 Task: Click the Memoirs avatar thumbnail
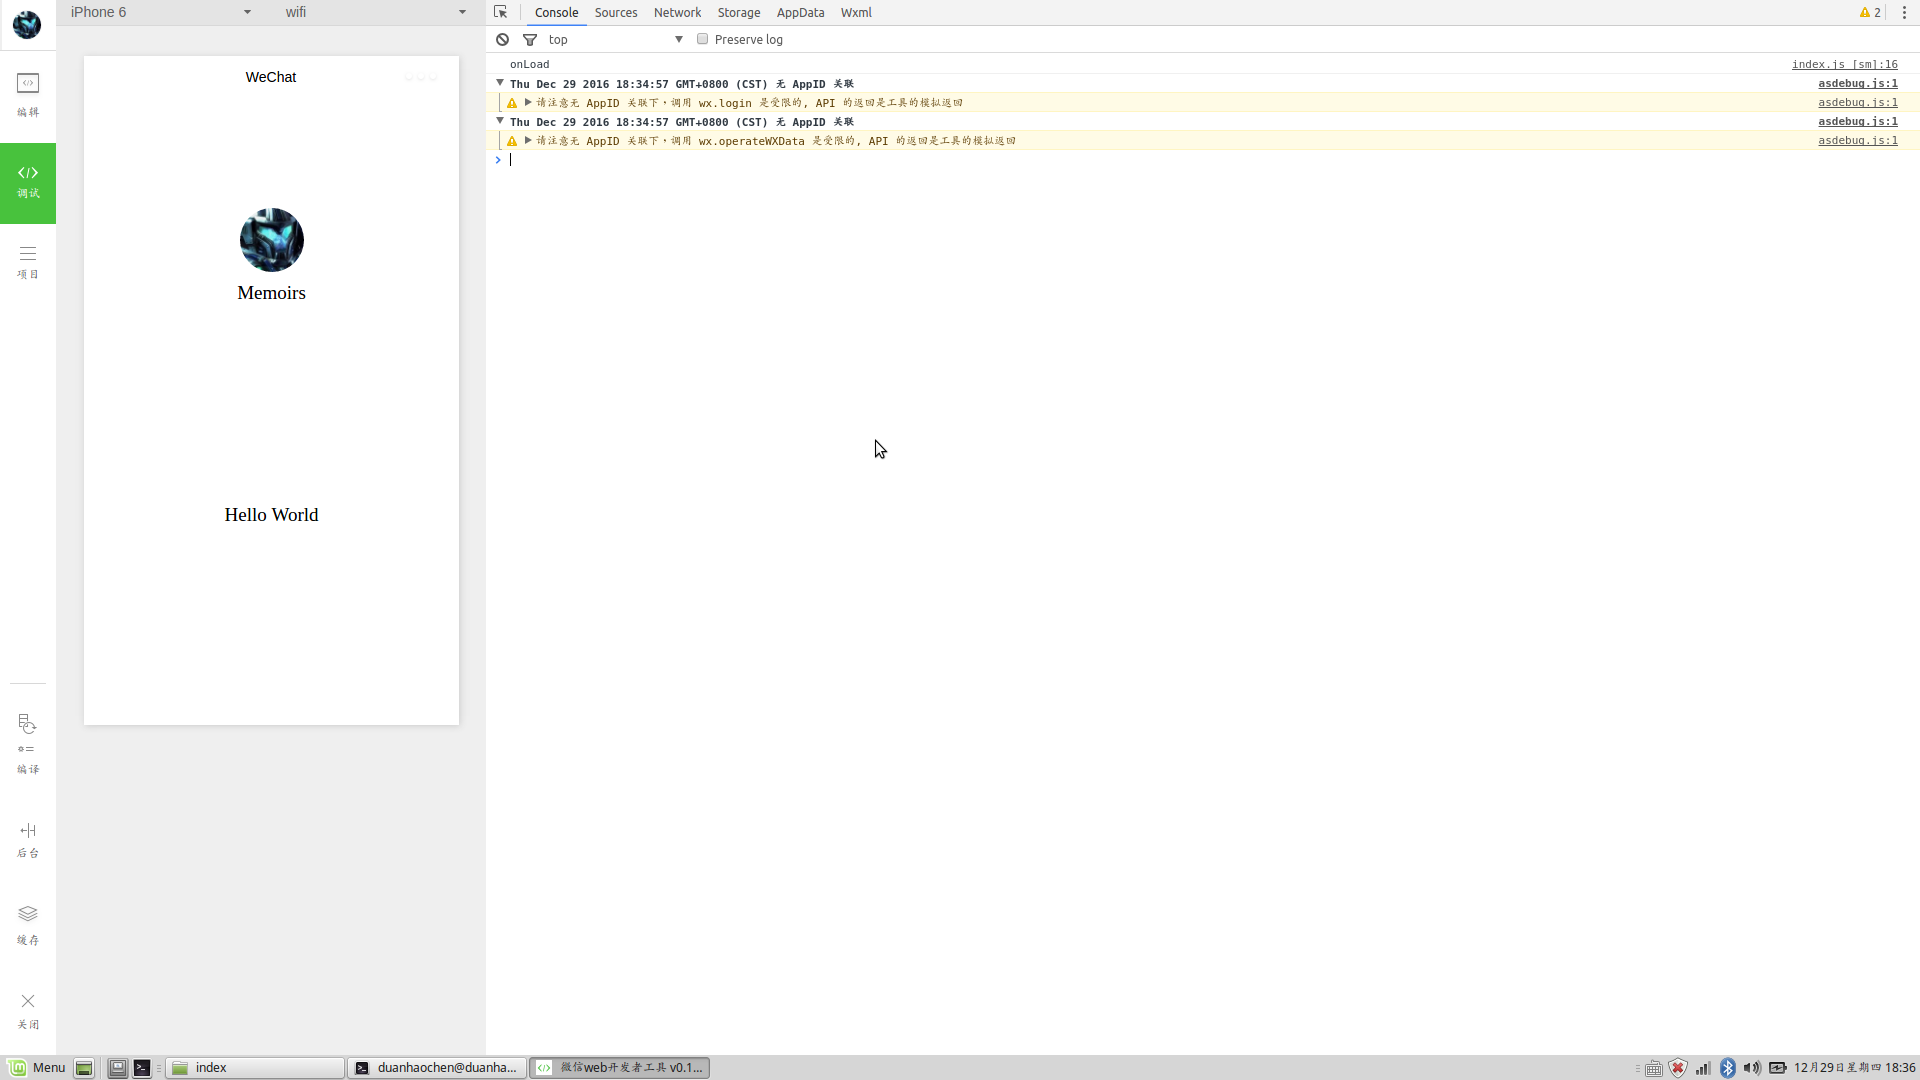point(271,240)
